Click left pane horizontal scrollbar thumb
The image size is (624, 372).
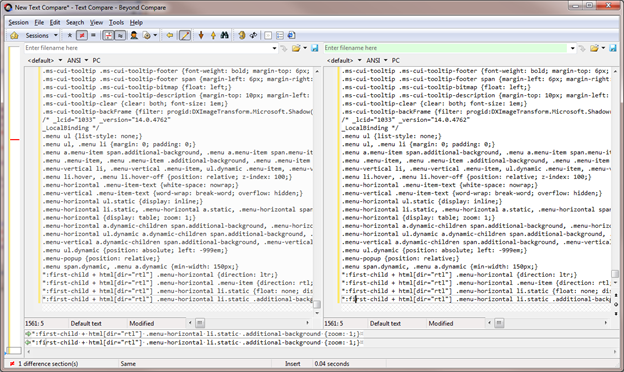200,323
